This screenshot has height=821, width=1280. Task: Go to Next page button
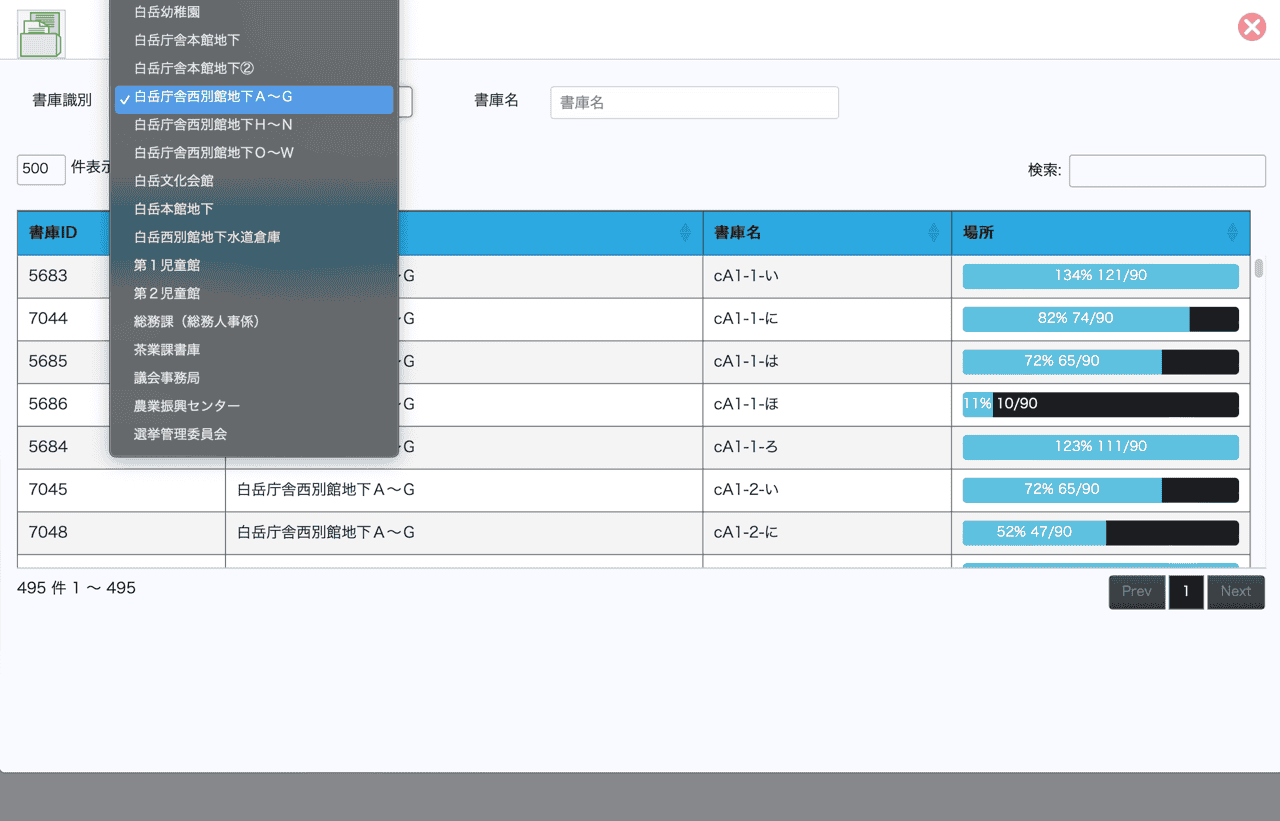click(x=1235, y=591)
